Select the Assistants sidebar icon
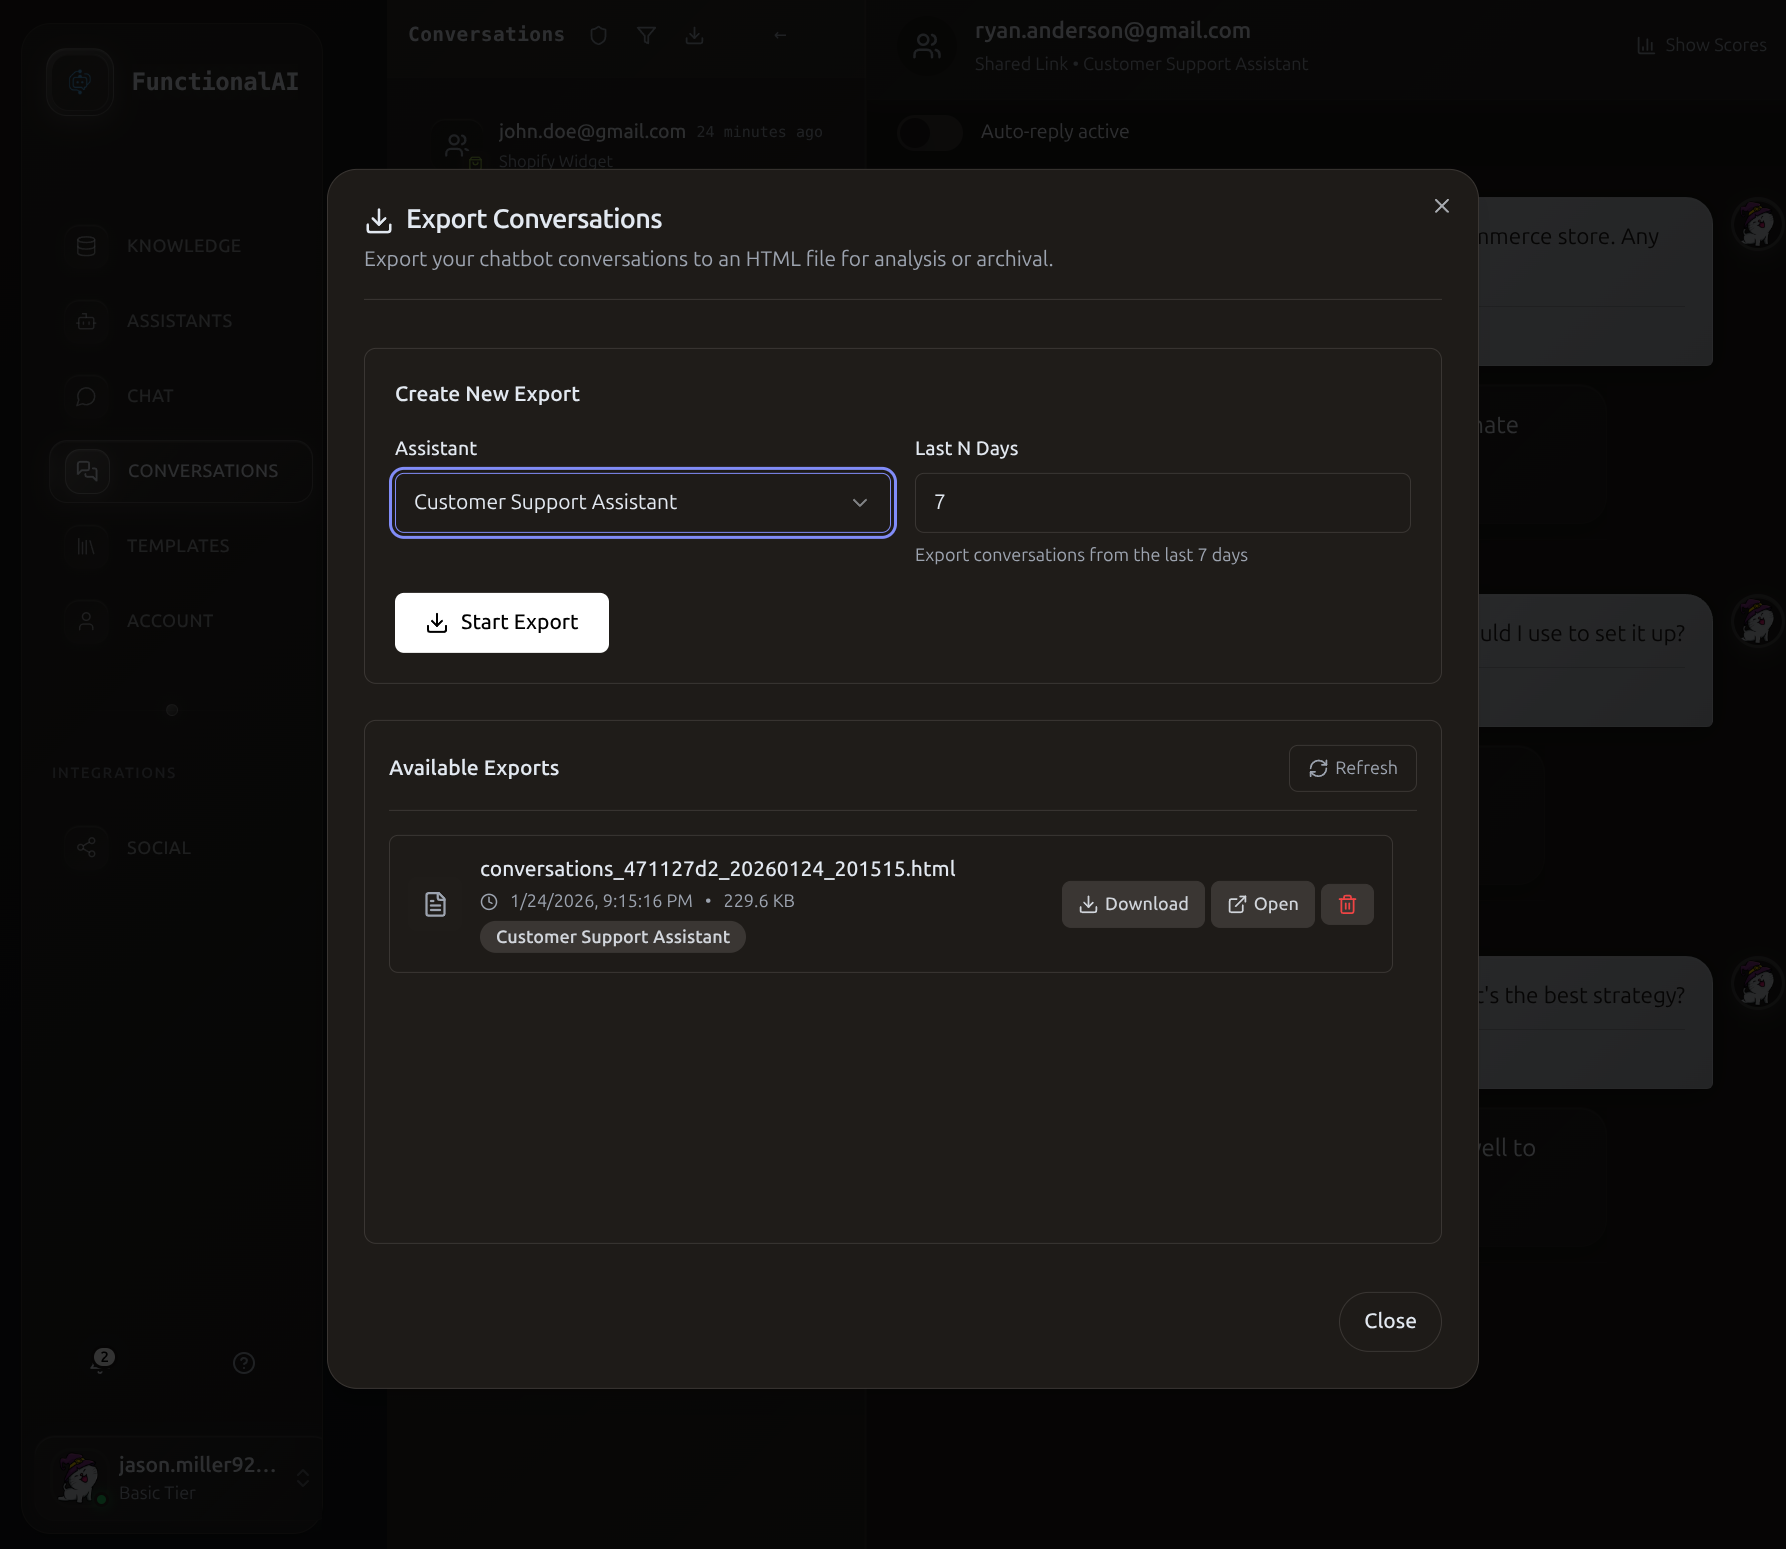This screenshot has width=1786, height=1549. [x=86, y=321]
